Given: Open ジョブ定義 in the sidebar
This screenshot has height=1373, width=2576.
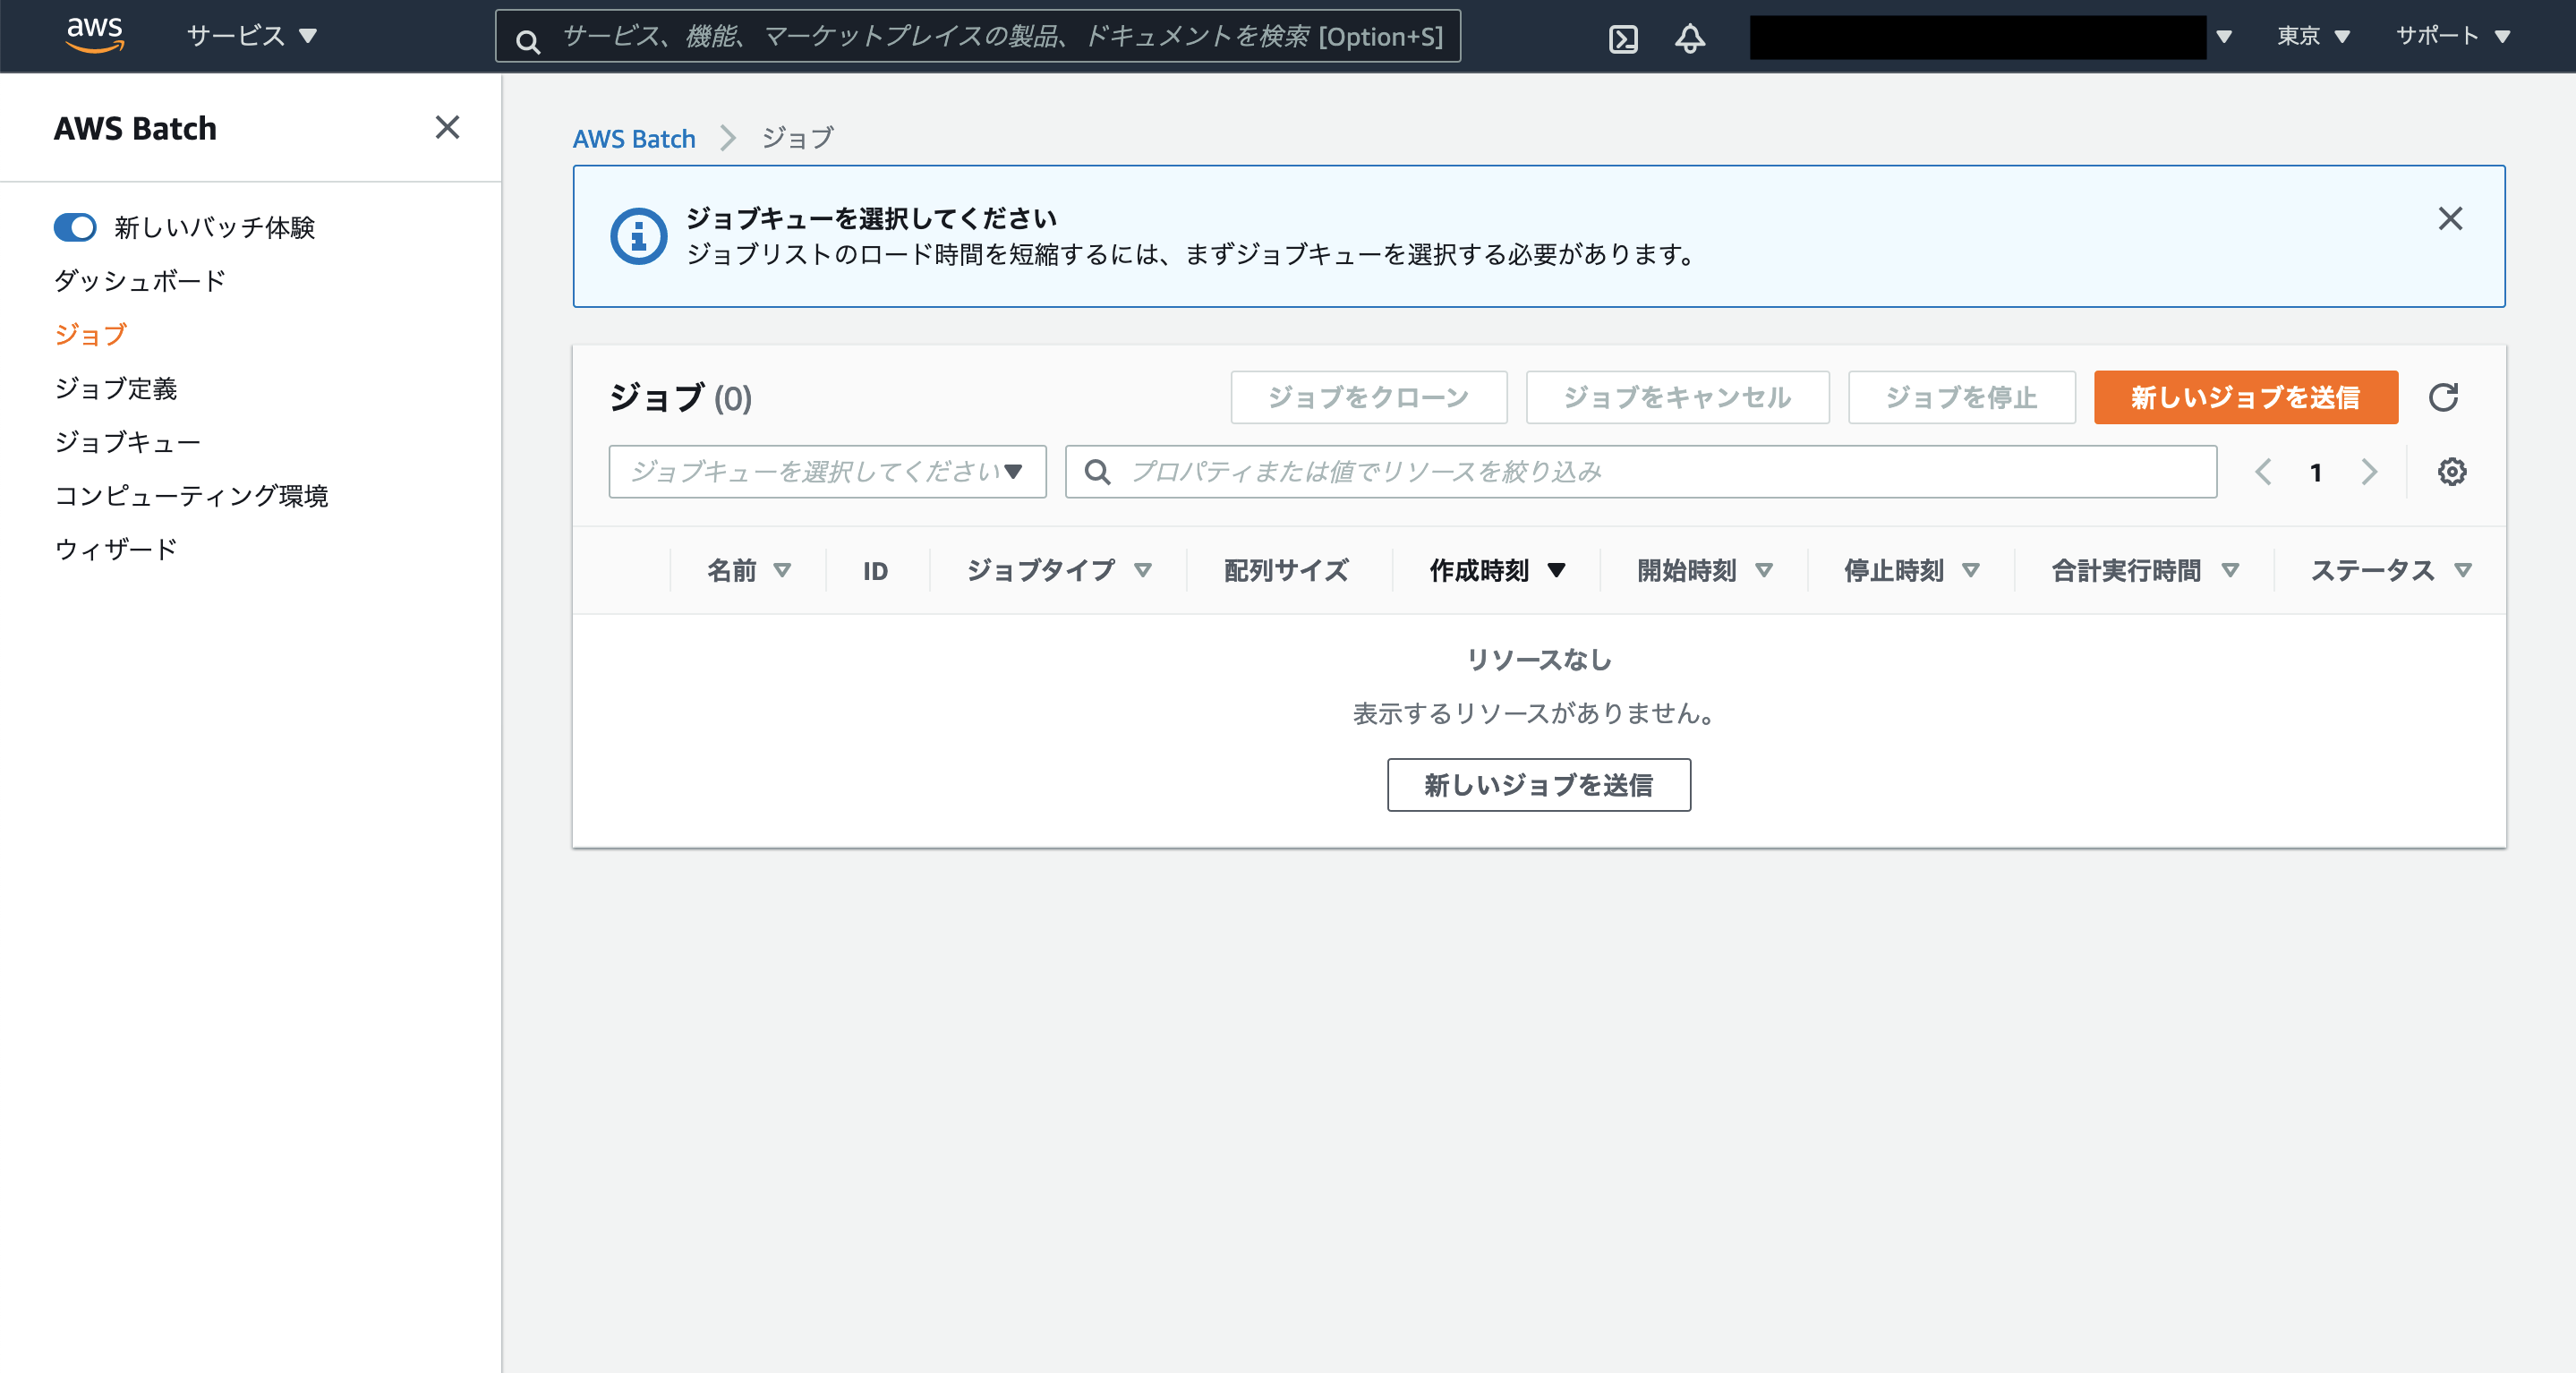Looking at the screenshot, I should 115,388.
